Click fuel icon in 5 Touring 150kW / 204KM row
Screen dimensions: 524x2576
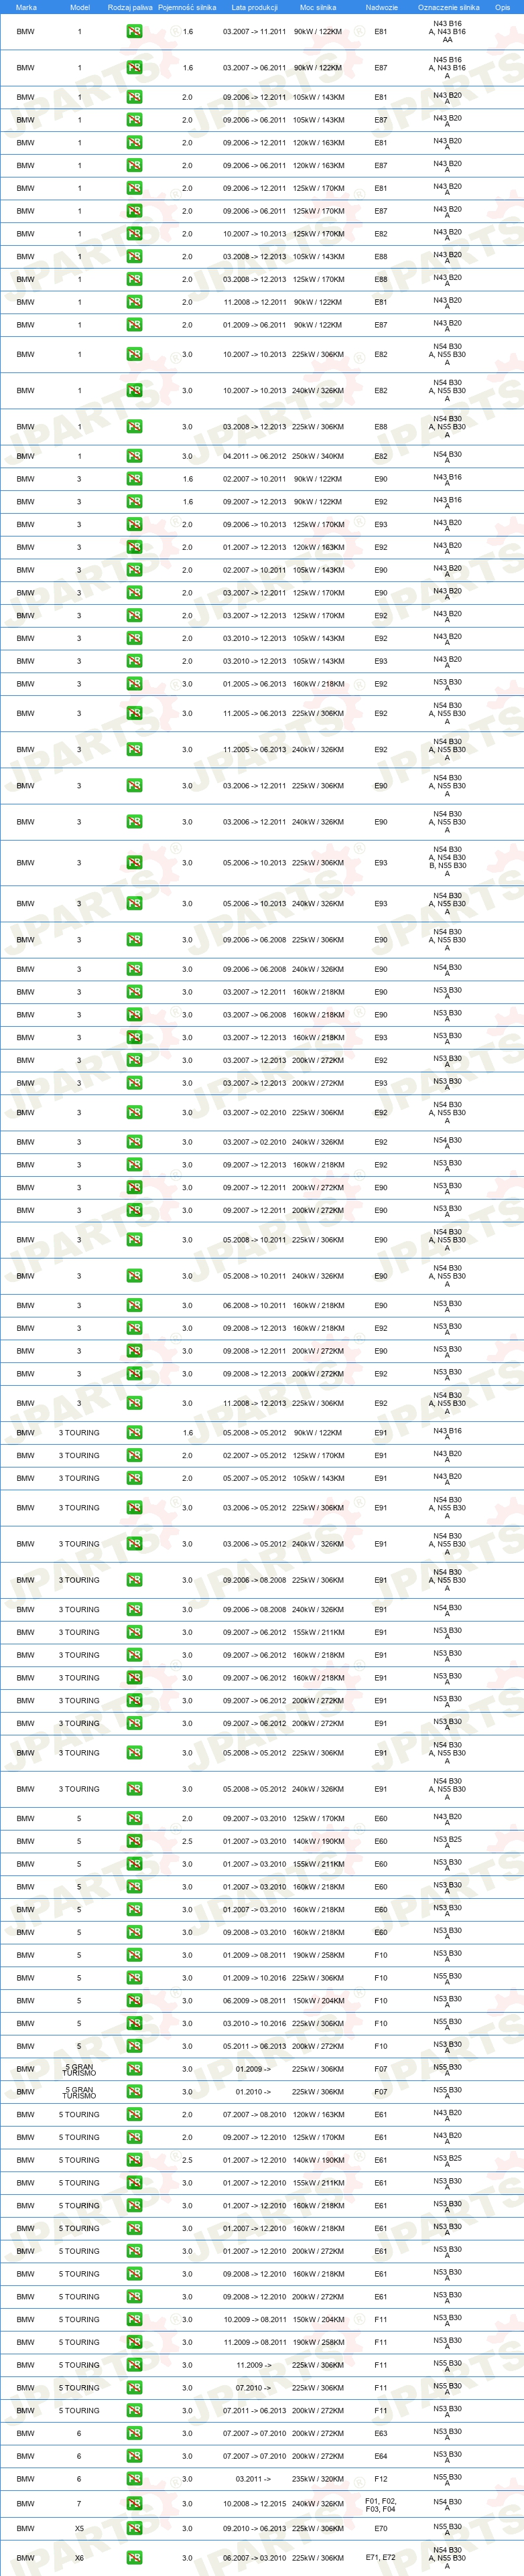tap(134, 2319)
